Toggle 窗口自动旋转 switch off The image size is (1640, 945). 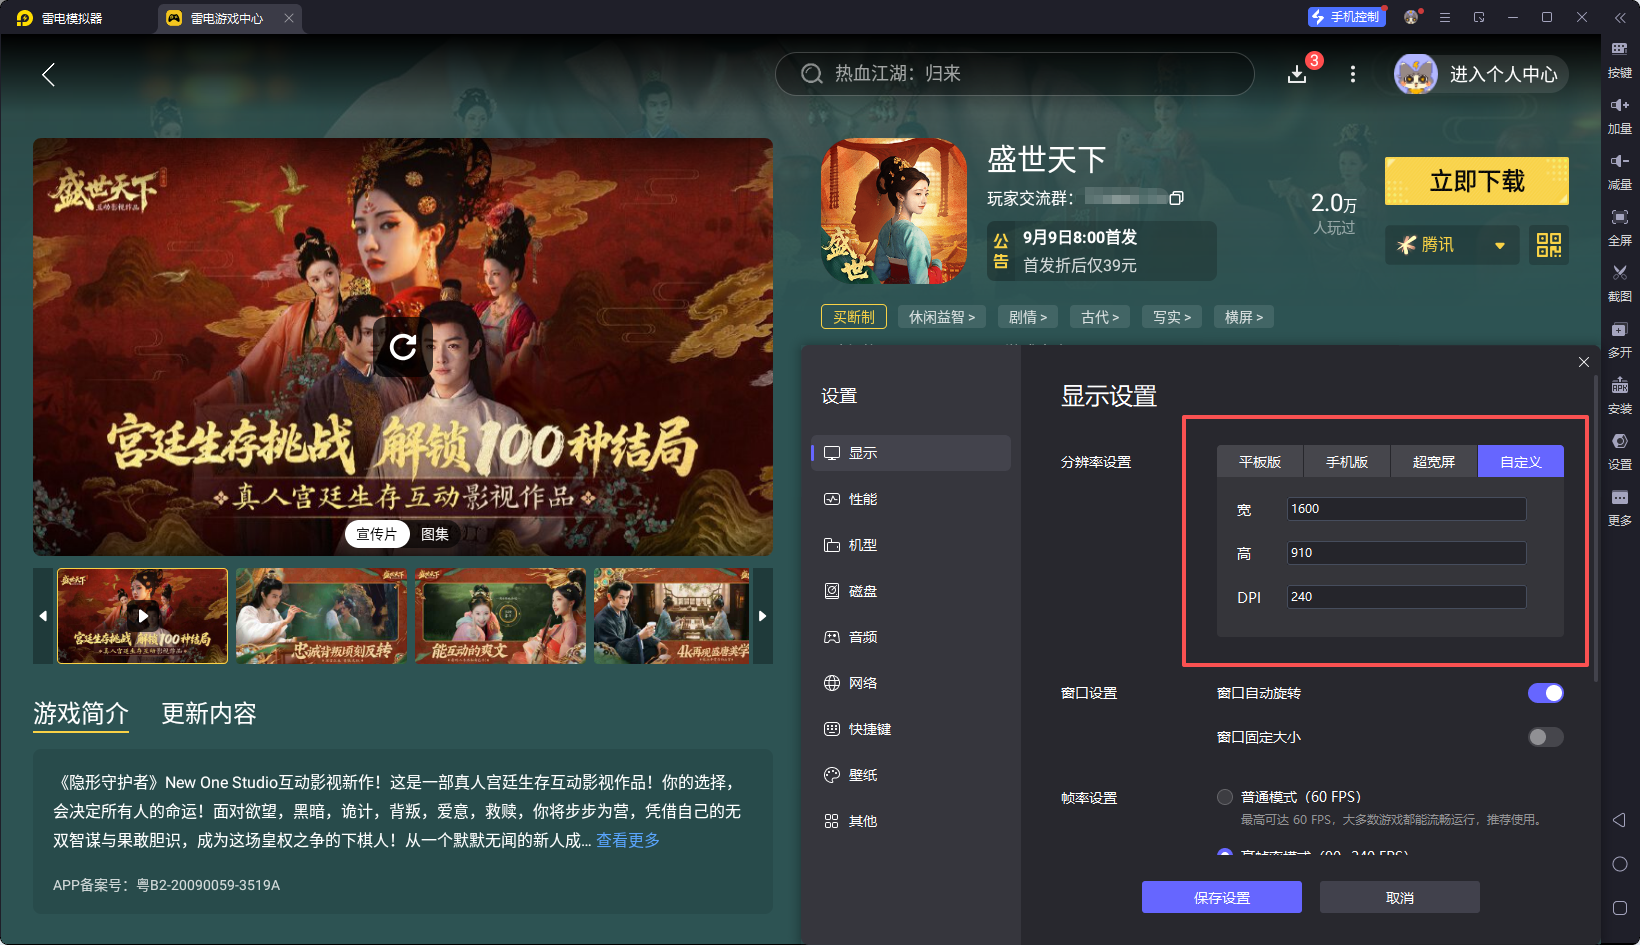pyautogui.click(x=1546, y=693)
